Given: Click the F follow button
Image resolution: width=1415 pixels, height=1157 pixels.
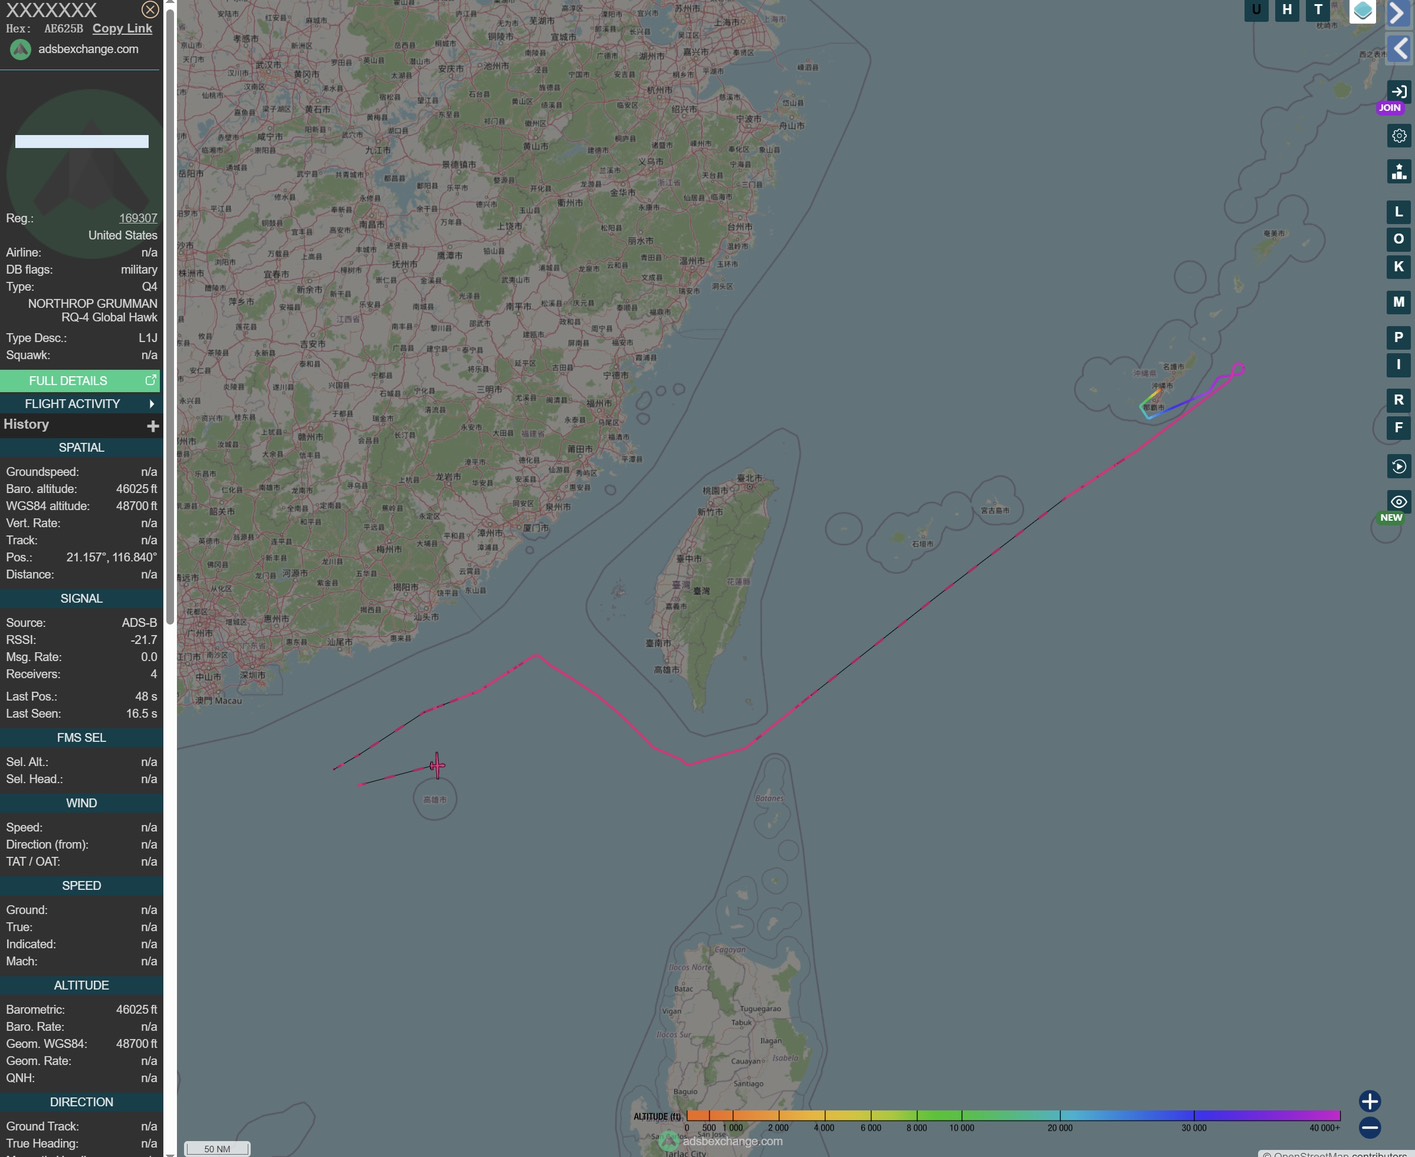Looking at the screenshot, I should (1398, 428).
